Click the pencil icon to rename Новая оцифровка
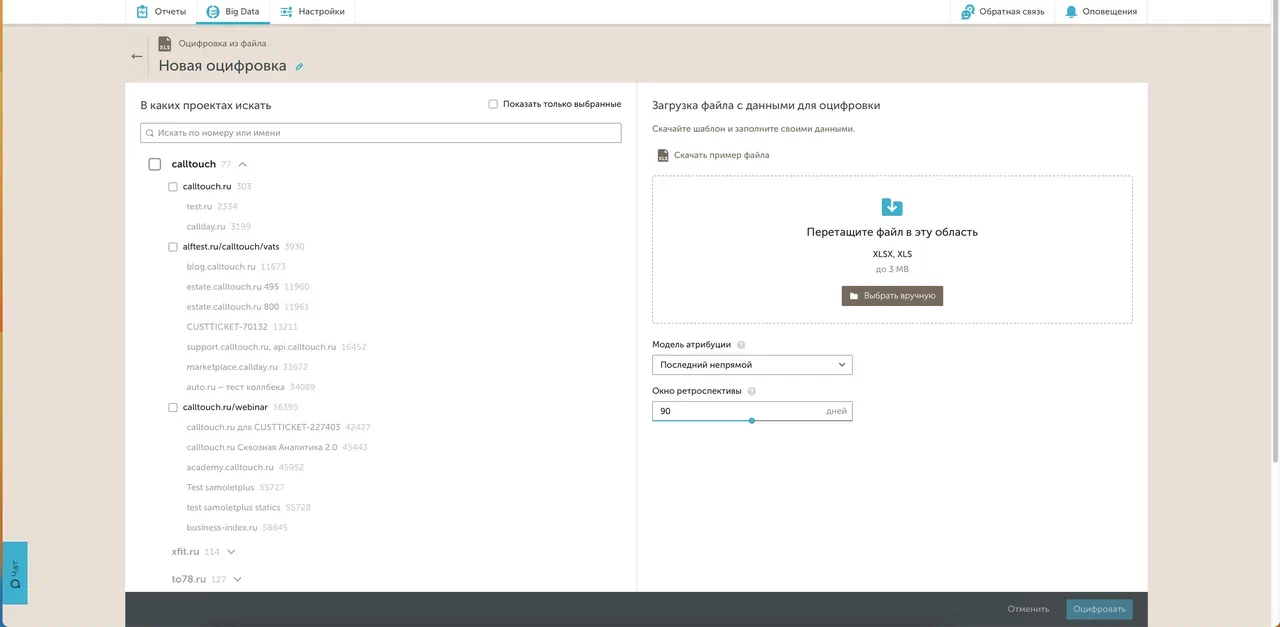This screenshot has height=627, width=1280. (299, 67)
